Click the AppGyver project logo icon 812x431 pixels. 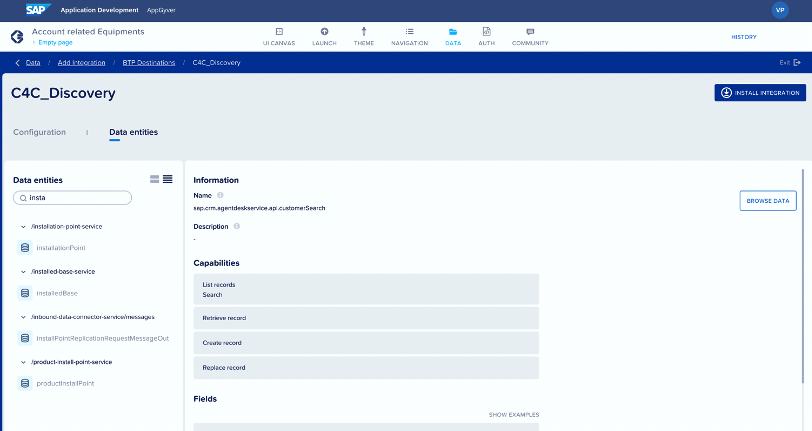click(17, 37)
